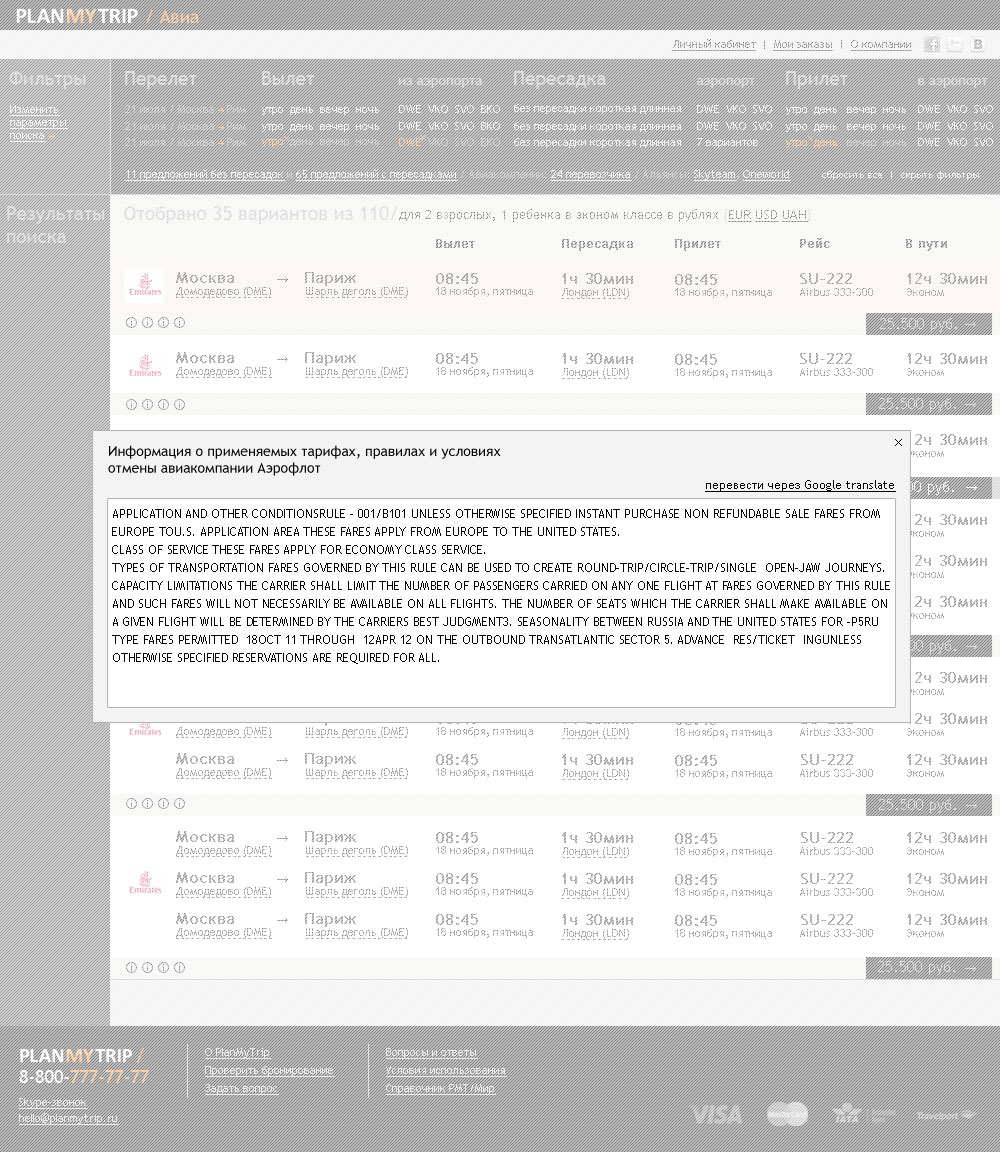Screen dimensions: 1000x1152
Task: Click second info icon under the first result
Action: click(x=147, y=323)
